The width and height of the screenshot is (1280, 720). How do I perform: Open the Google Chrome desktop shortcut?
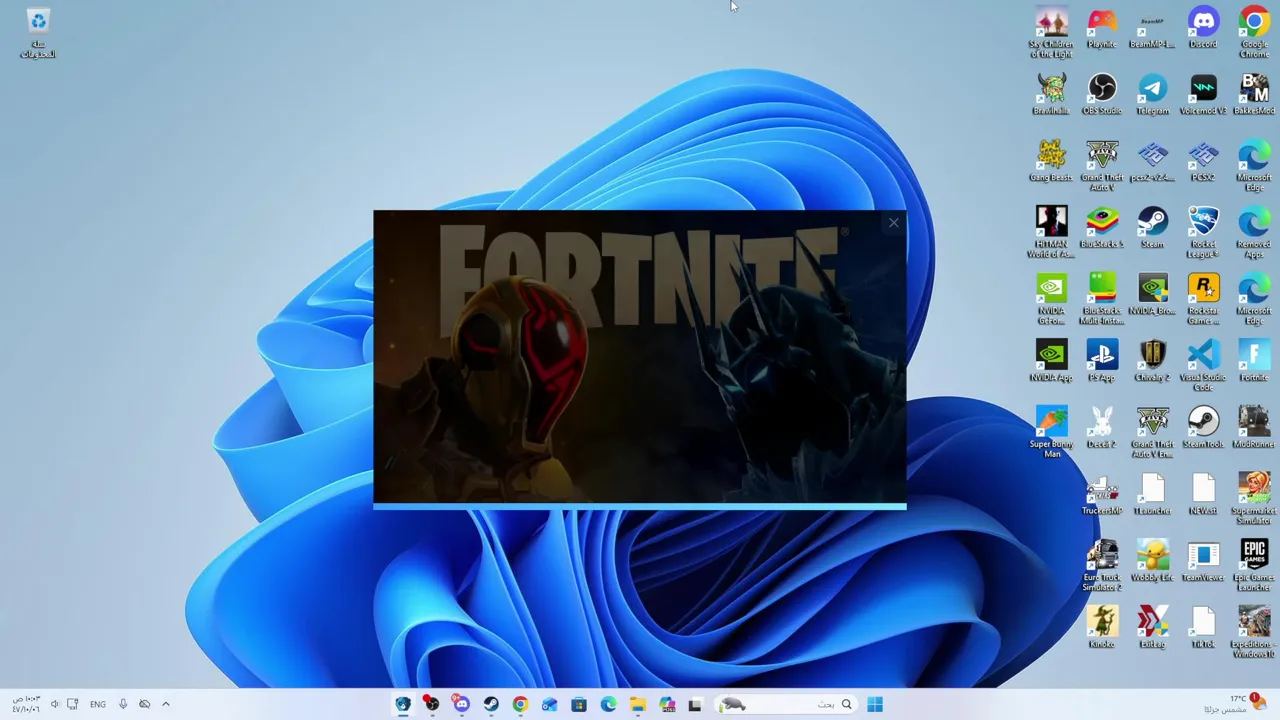[x=1254, y=33]
